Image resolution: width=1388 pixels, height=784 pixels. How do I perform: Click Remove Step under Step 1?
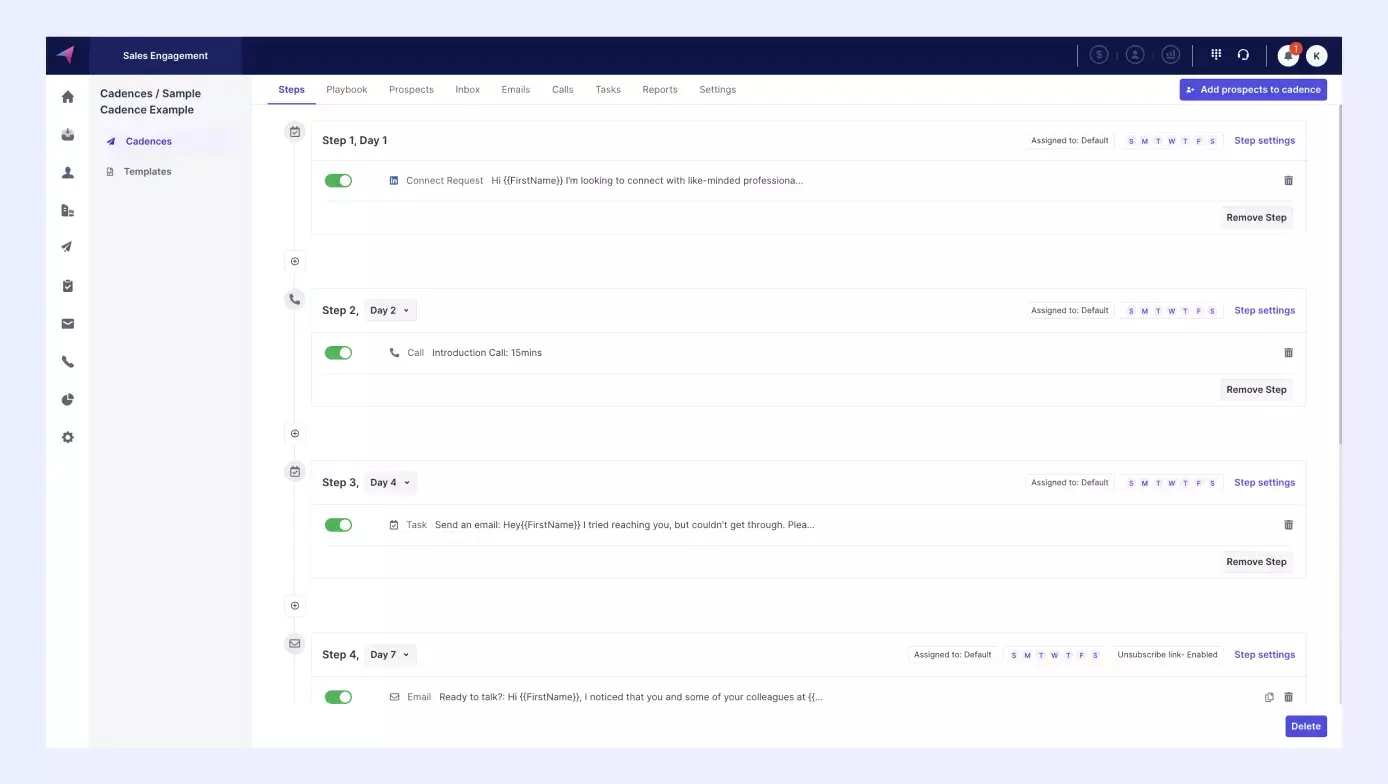1256,217
